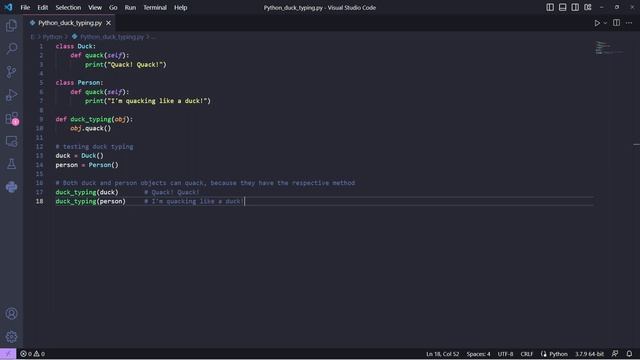The height and width of the screenshot is (360, 640).
Task: Open the Go menu
Action: point(113,7)
